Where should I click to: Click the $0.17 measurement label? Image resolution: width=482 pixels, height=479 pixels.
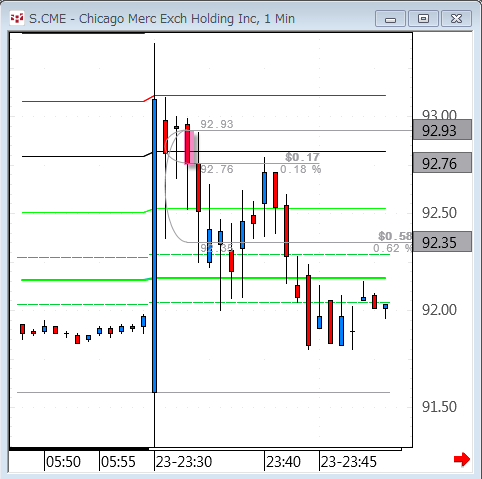coord(302,157)
